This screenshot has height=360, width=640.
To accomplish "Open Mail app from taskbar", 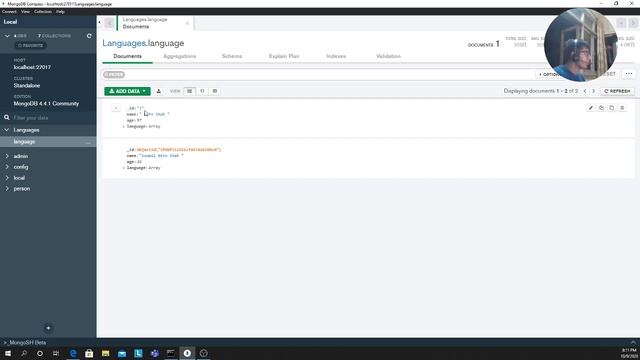I will pos(122,353).
